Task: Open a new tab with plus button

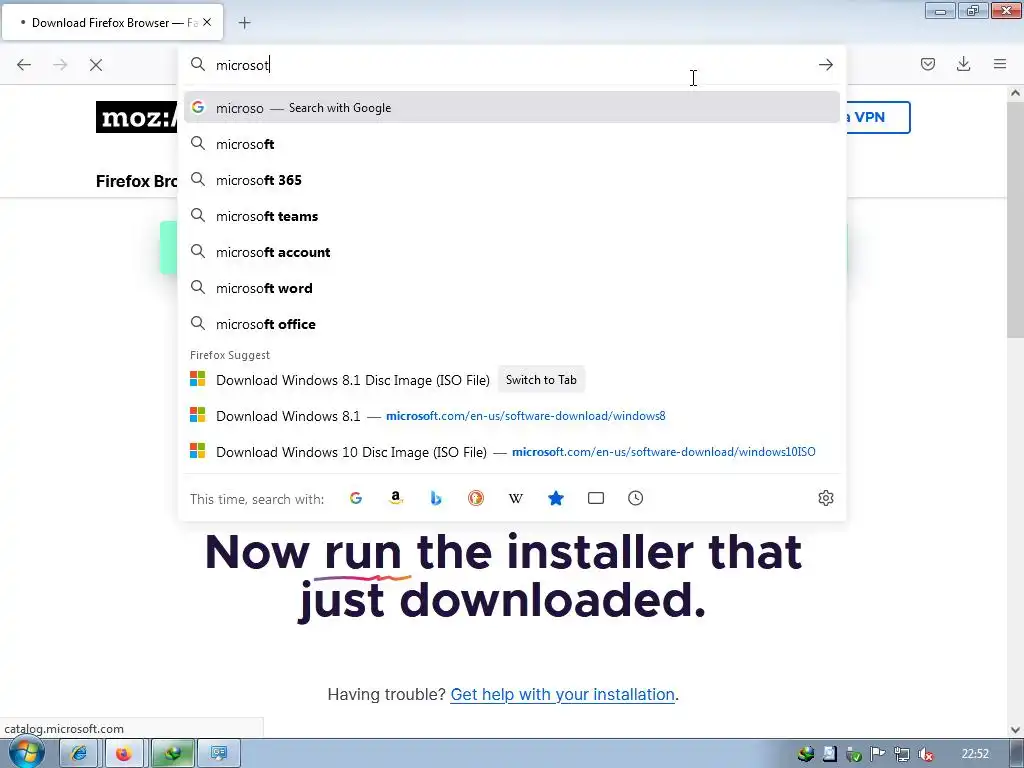Action: coord(244,23)
